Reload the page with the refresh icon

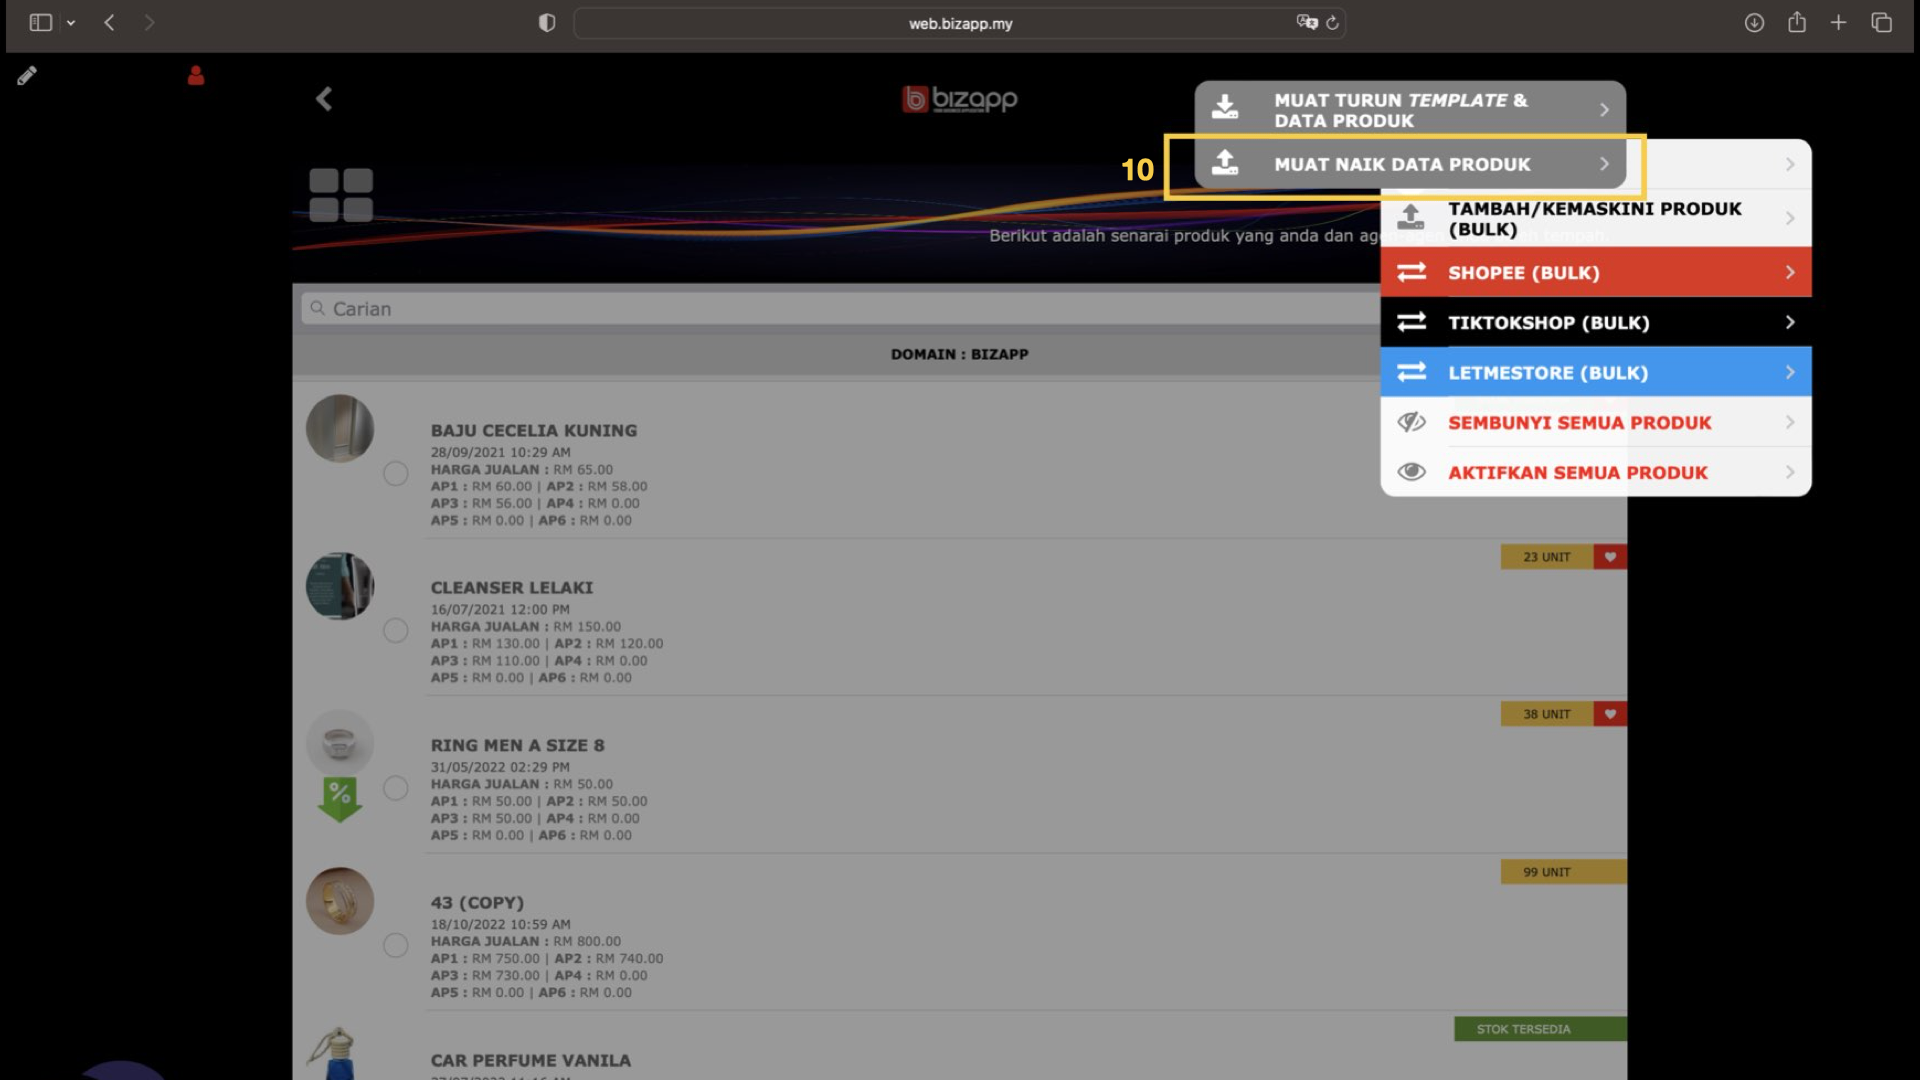click(1332, 22)
